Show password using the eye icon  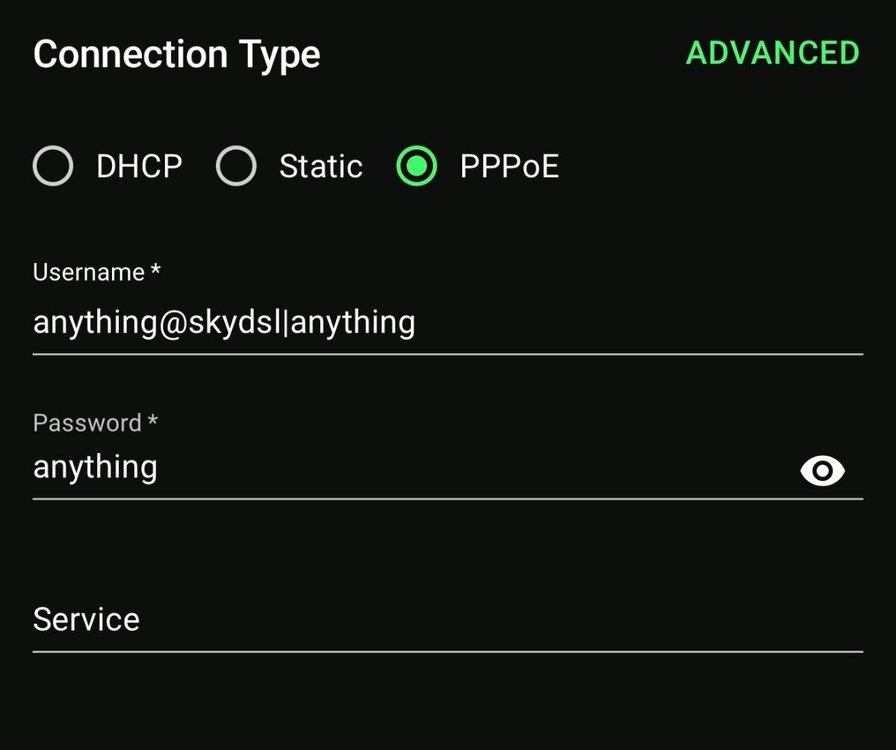822,470
